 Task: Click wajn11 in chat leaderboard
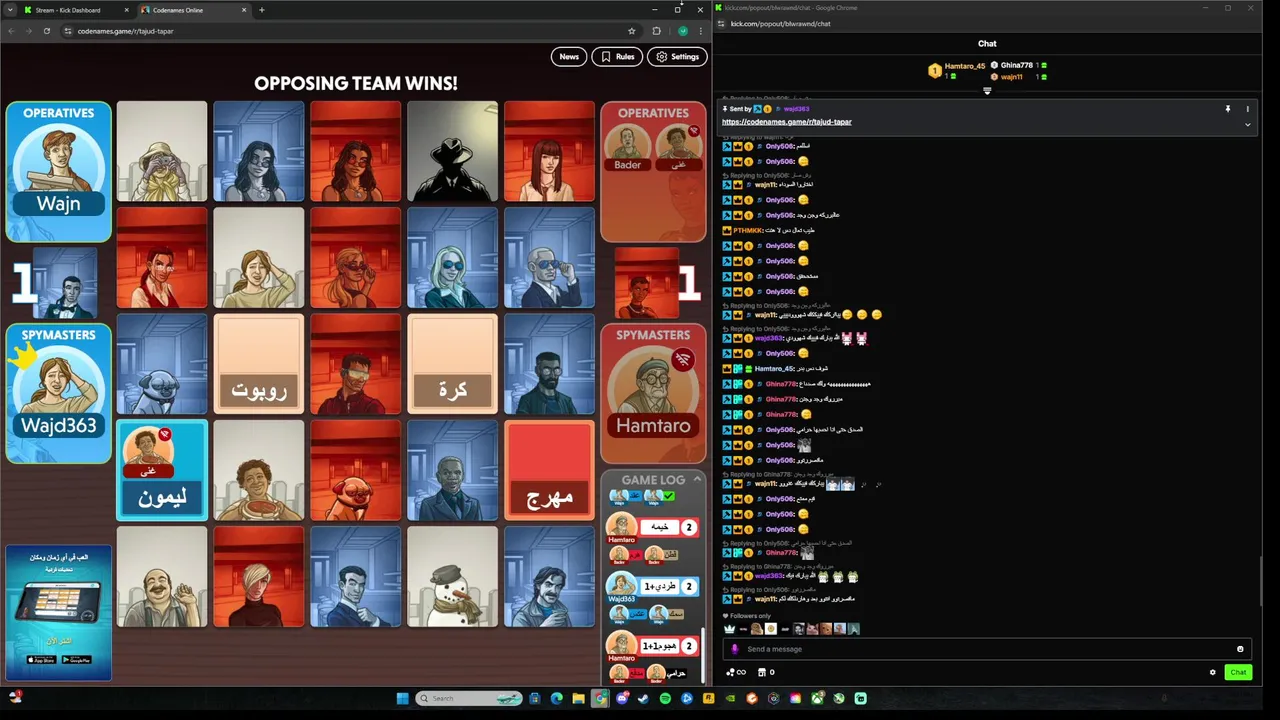pos(1012,77)
